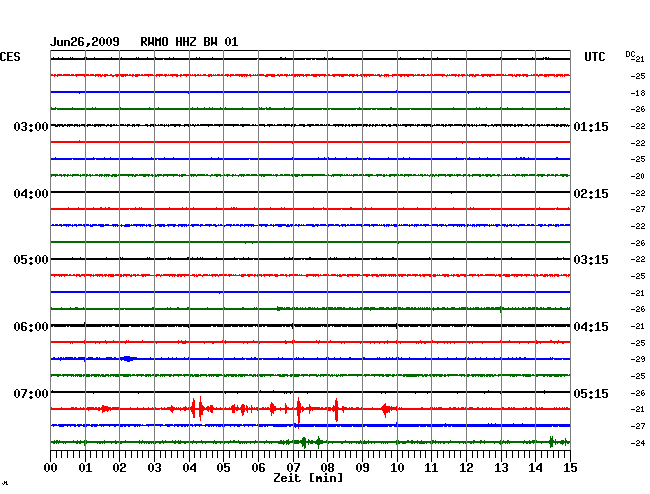Click the Zeit [min] axis title
650x494 pixels.
click(x=308, y=478)
